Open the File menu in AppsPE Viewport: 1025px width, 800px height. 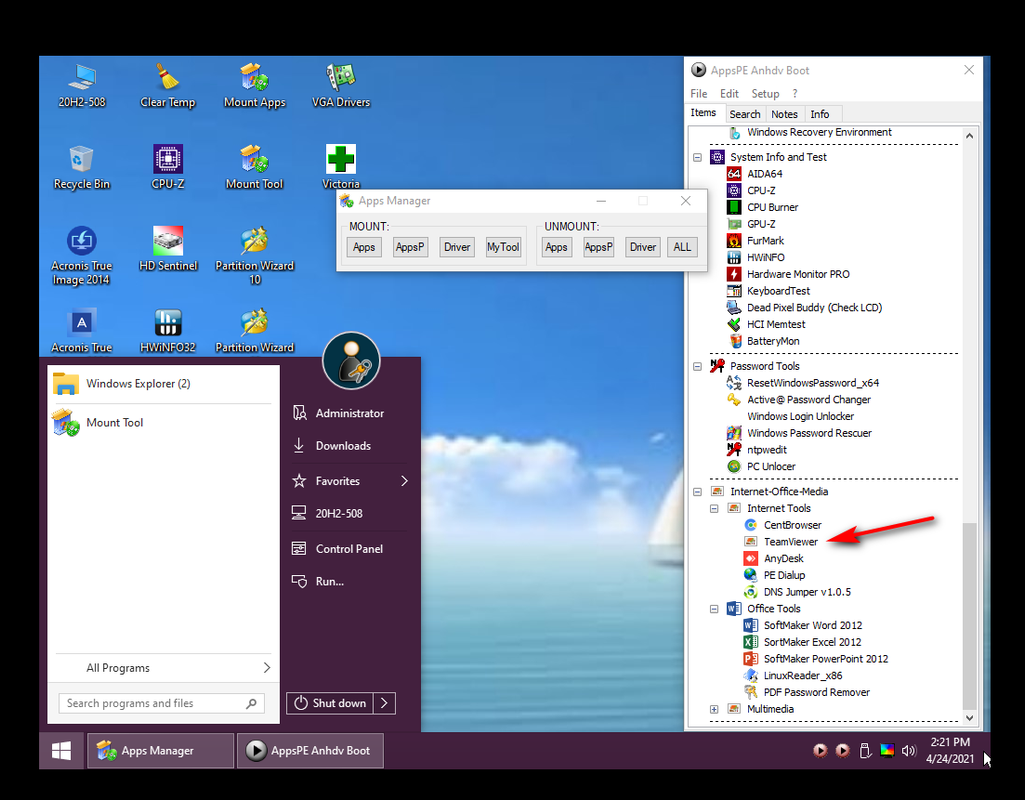(x=699, y=93)
